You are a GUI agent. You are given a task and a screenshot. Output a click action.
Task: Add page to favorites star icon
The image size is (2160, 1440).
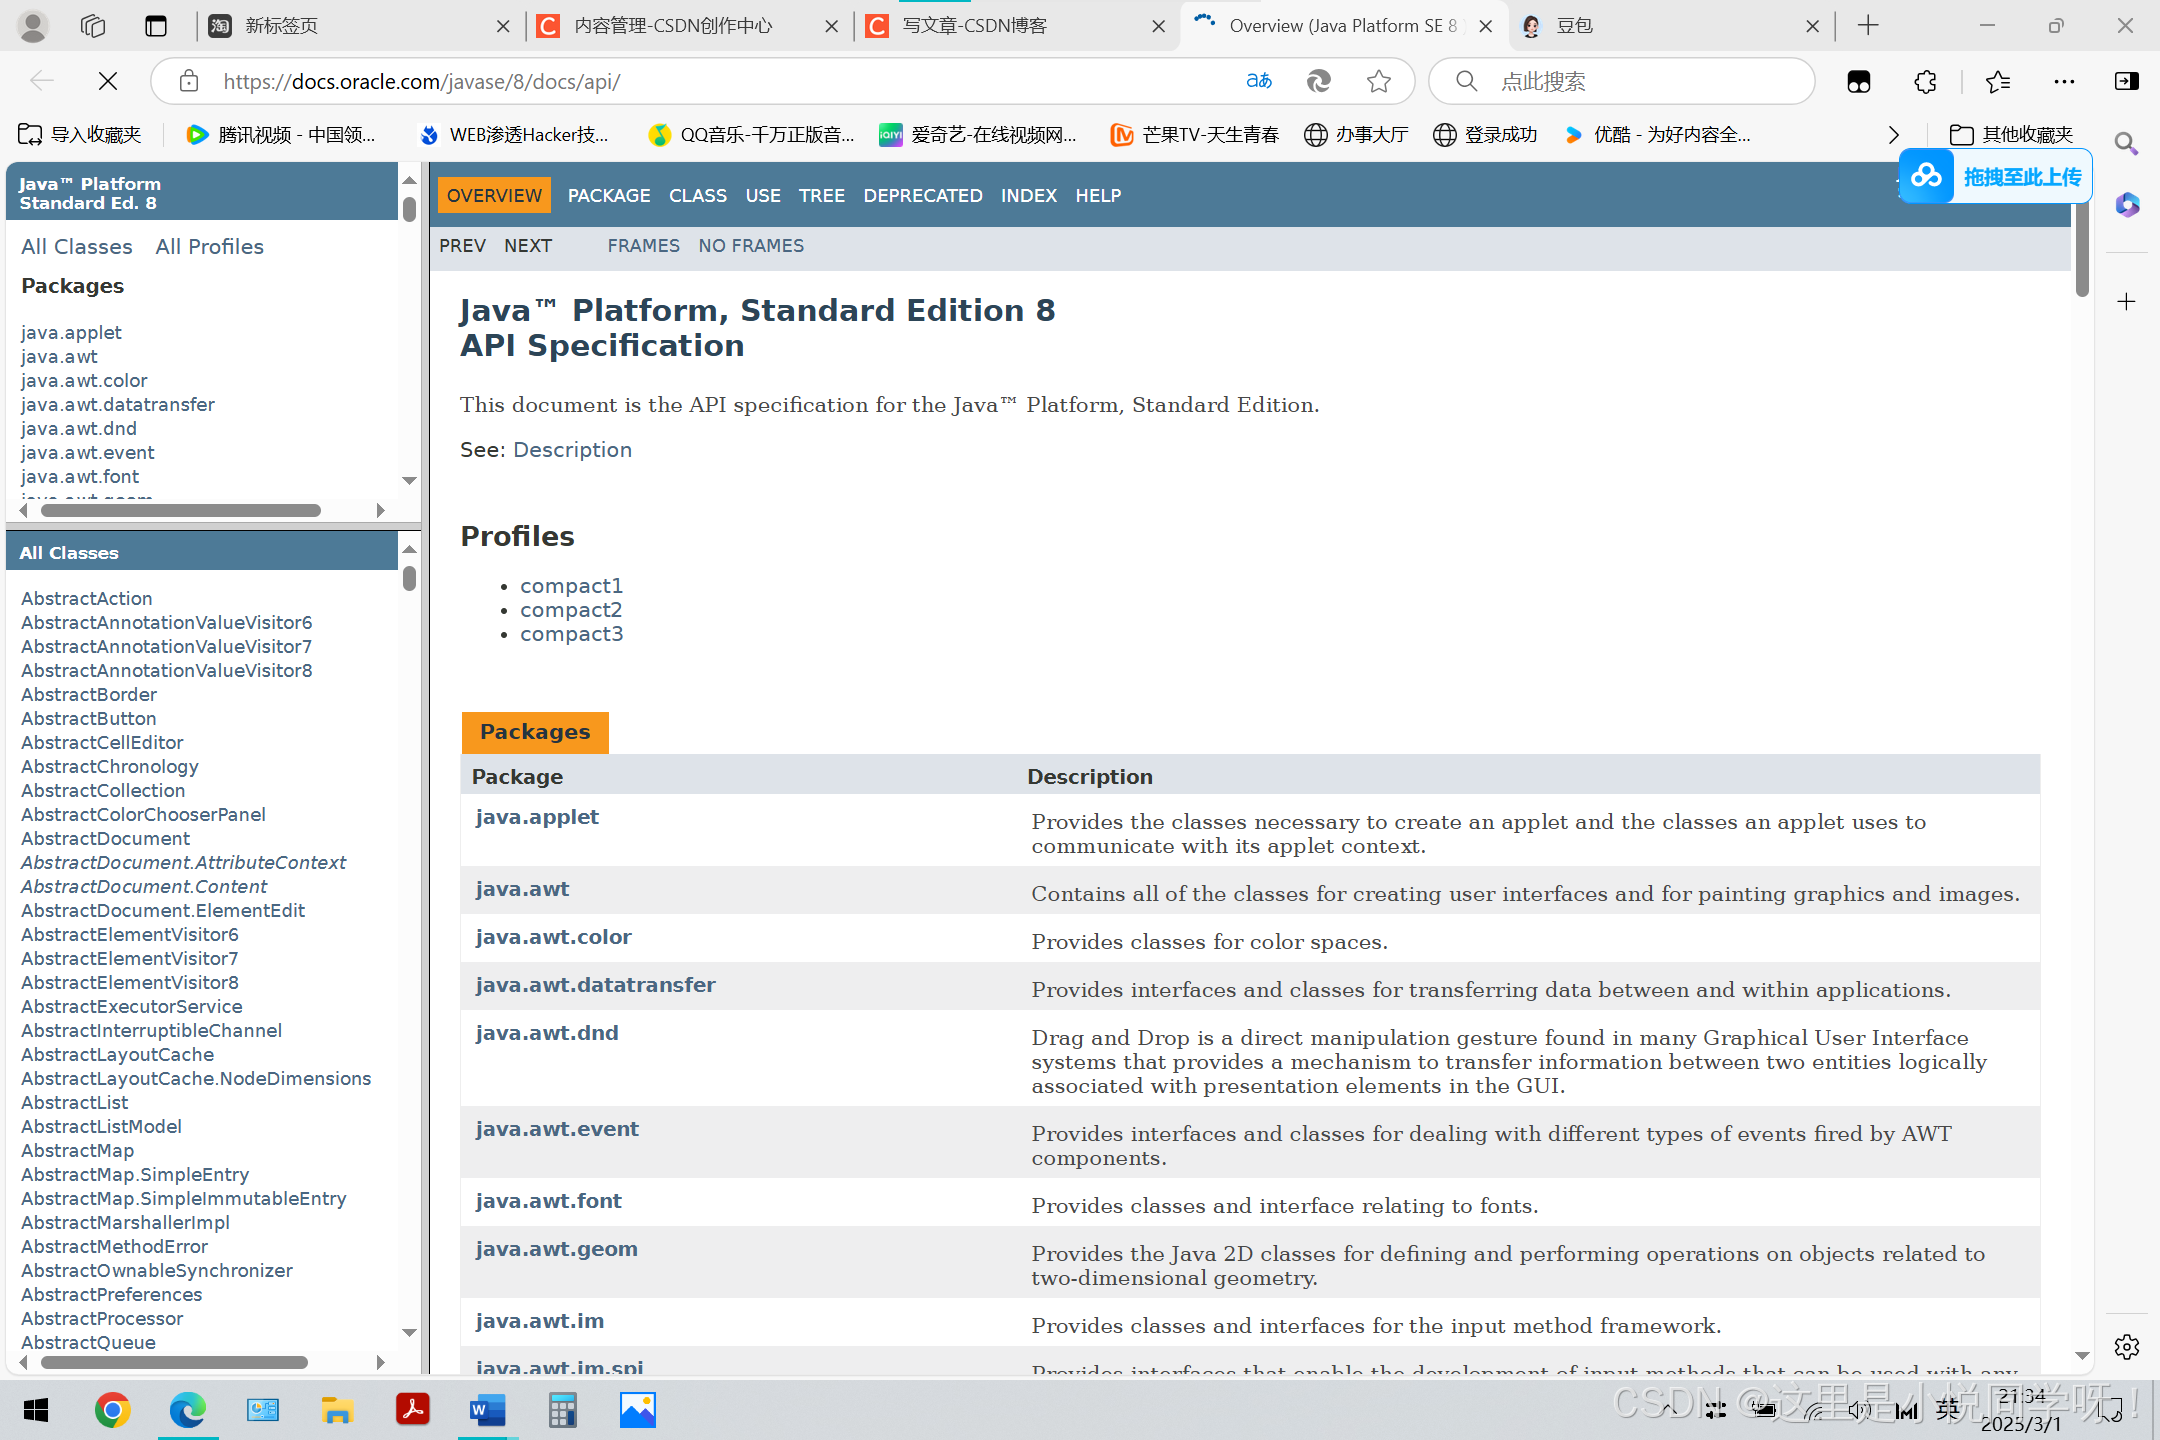point(1379,81)
